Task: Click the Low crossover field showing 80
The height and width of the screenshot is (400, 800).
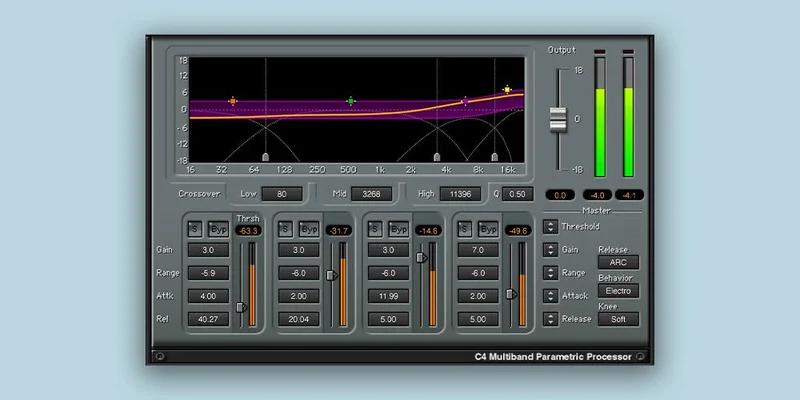Action: coord(282,194)
